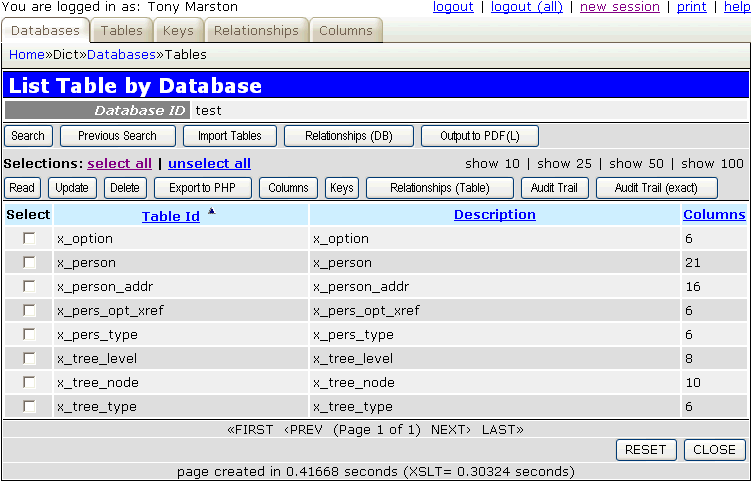
Task: Open the help link
Action: 735,7
